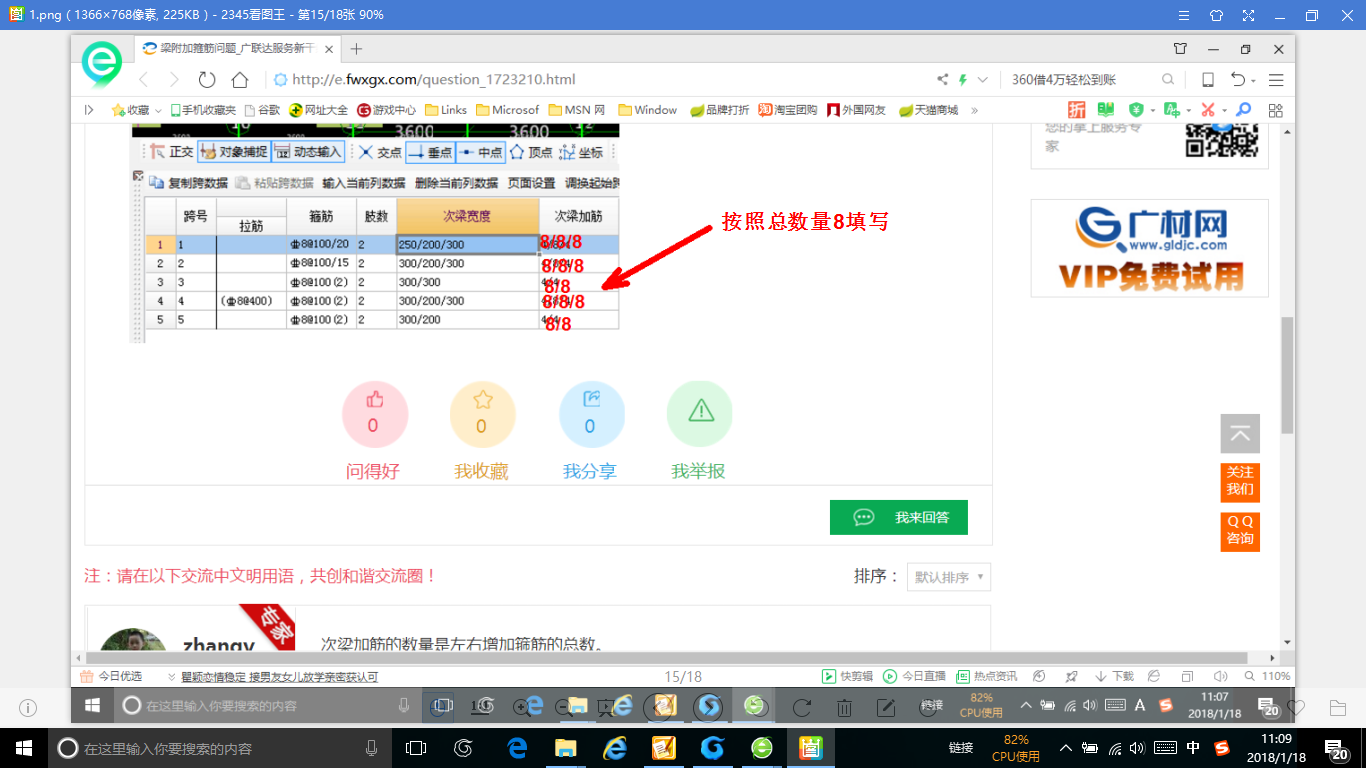1366x768 pixels.
Task: Show hidden tray icons chevron on Windows taskbar
Action: (x=1067, y=748)
